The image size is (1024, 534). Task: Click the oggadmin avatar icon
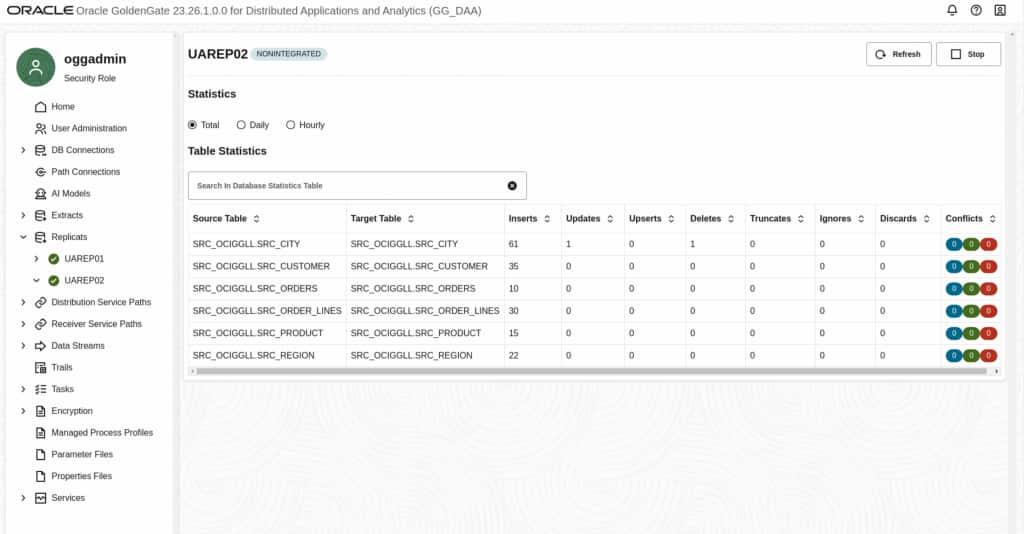click(36, 67)
